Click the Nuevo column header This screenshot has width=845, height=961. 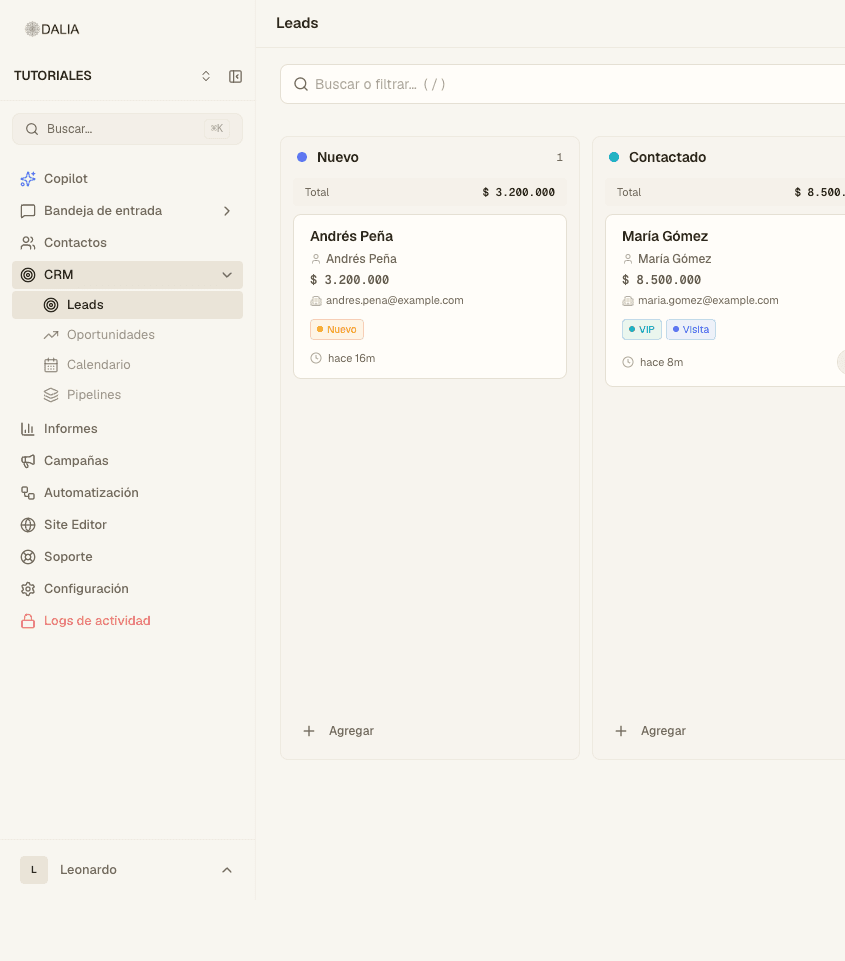[338, 158]
